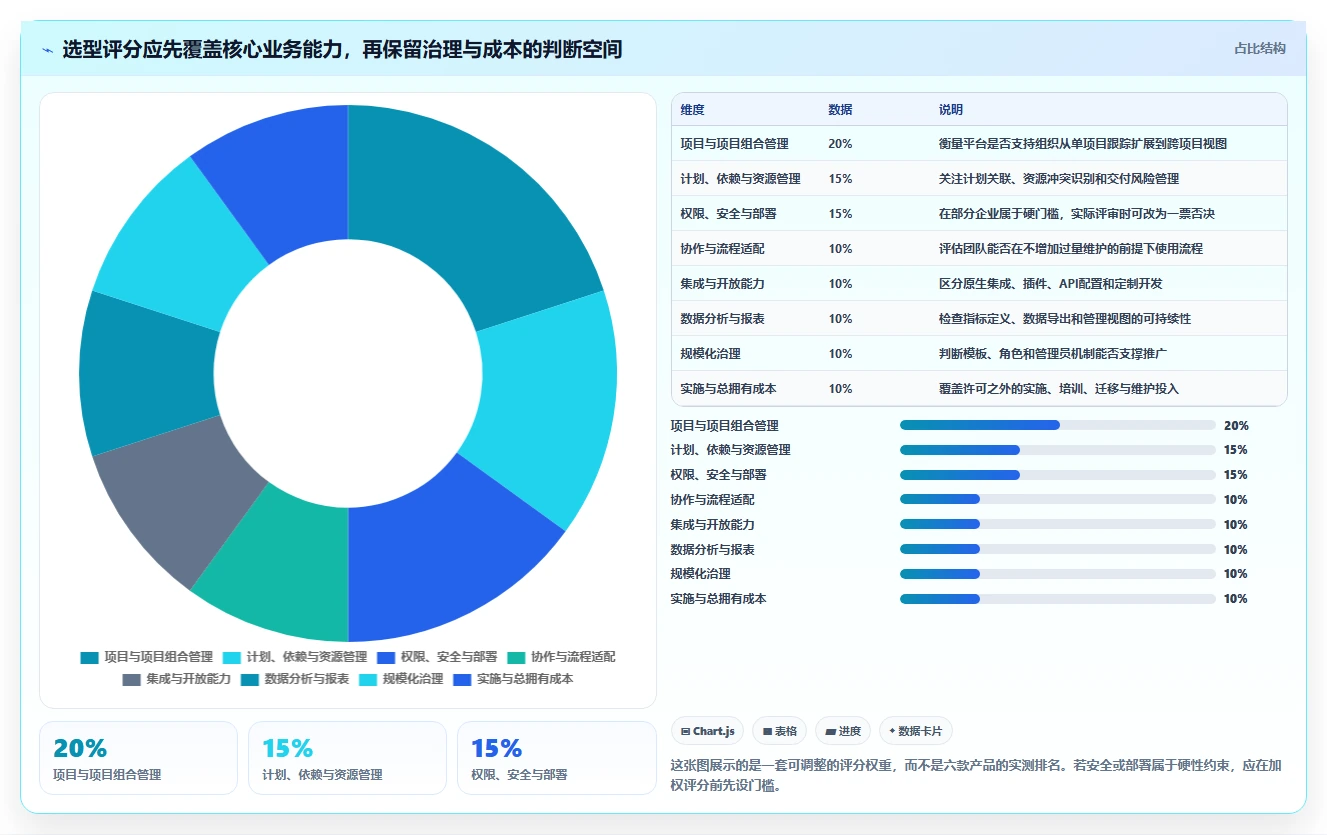Click progress bar for 项目与项目组合管理

[x=1057, y=425]
